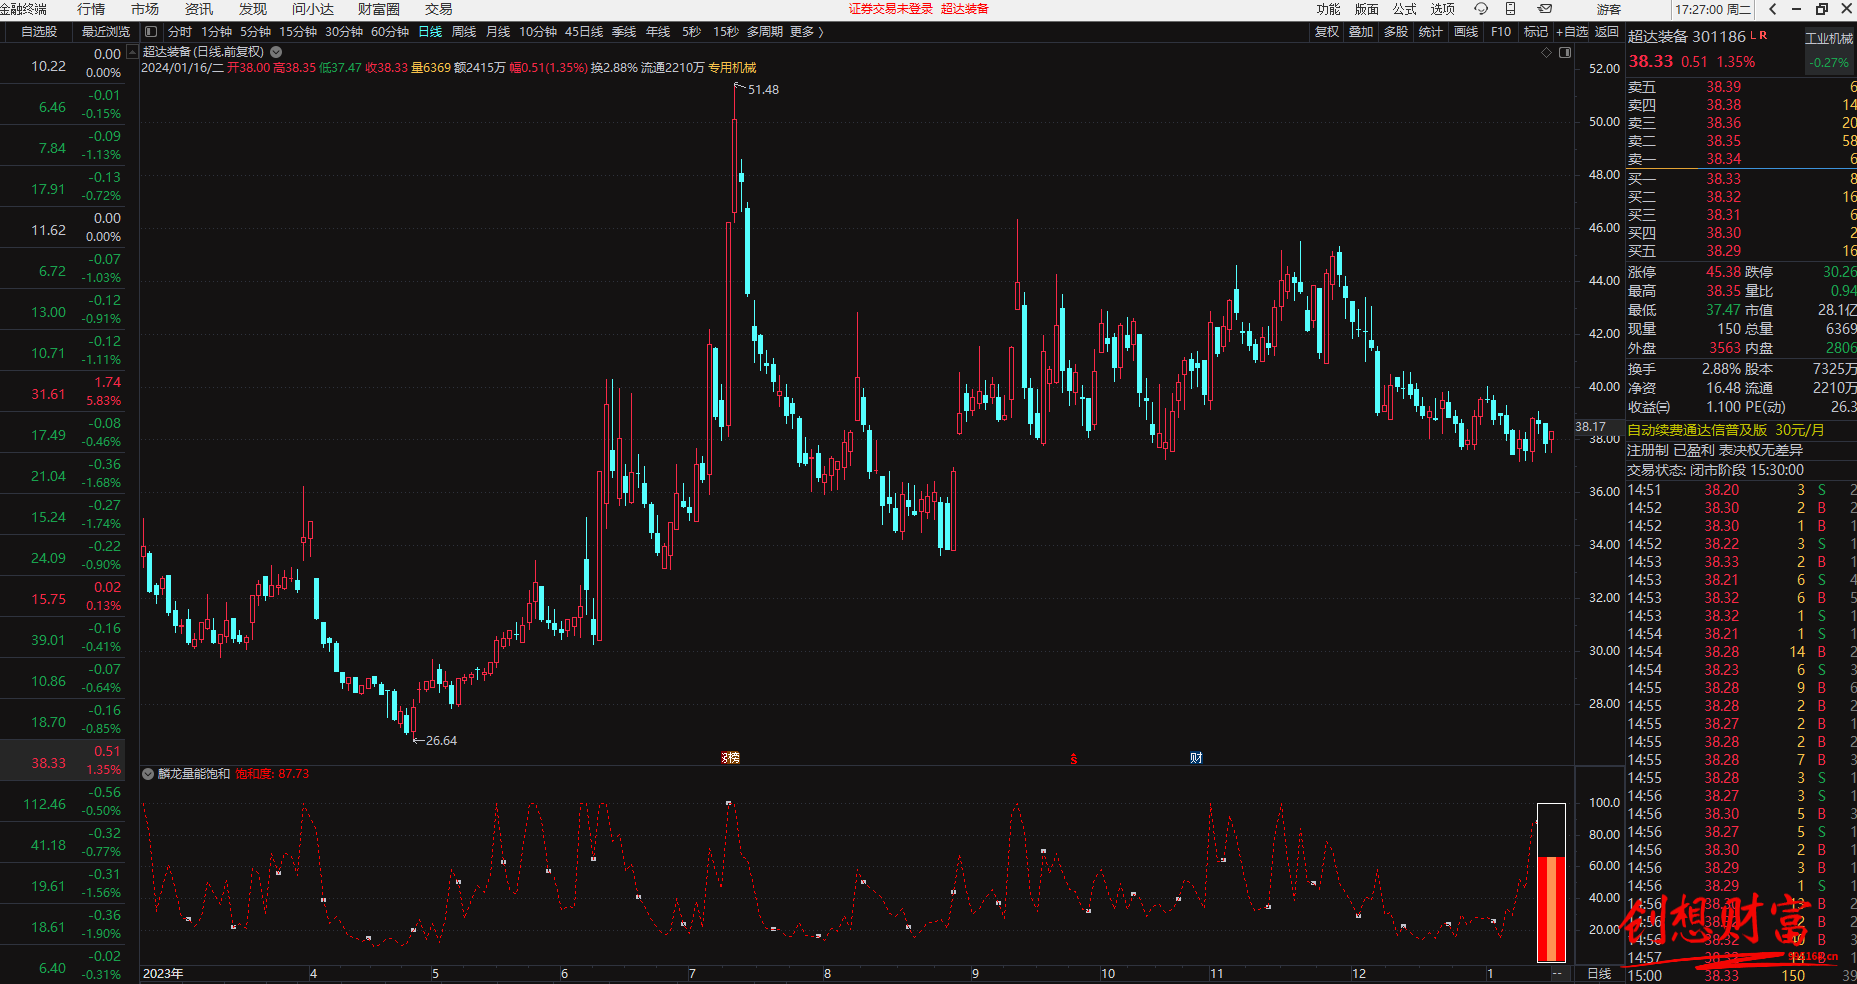Select the 周线 chart period
This screenshot has height=984, width=1857.
(464, 32)
